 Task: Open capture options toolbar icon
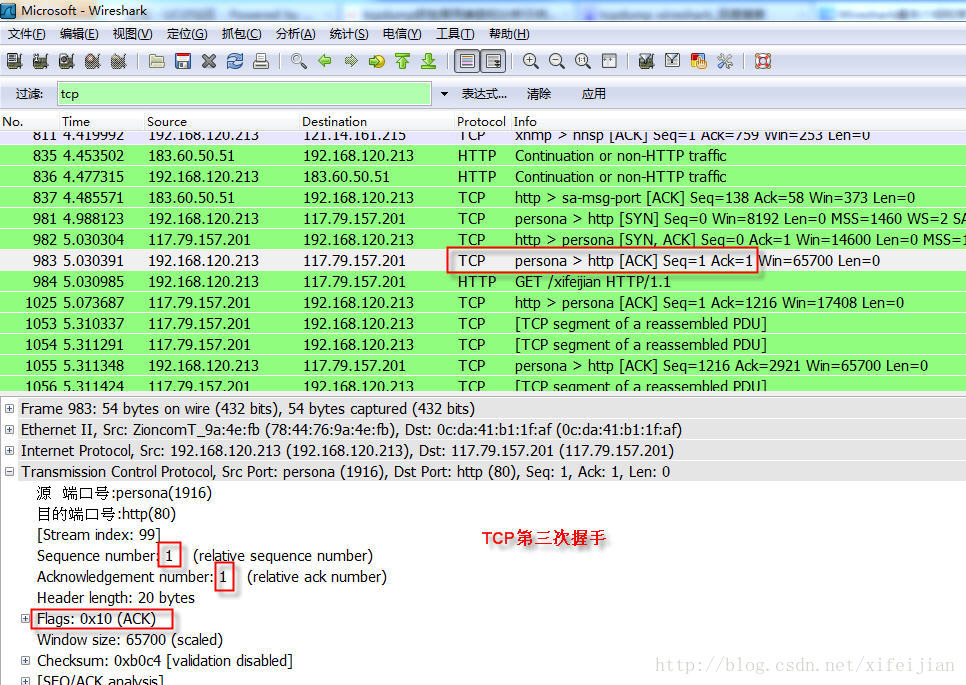tap(40, 61)
